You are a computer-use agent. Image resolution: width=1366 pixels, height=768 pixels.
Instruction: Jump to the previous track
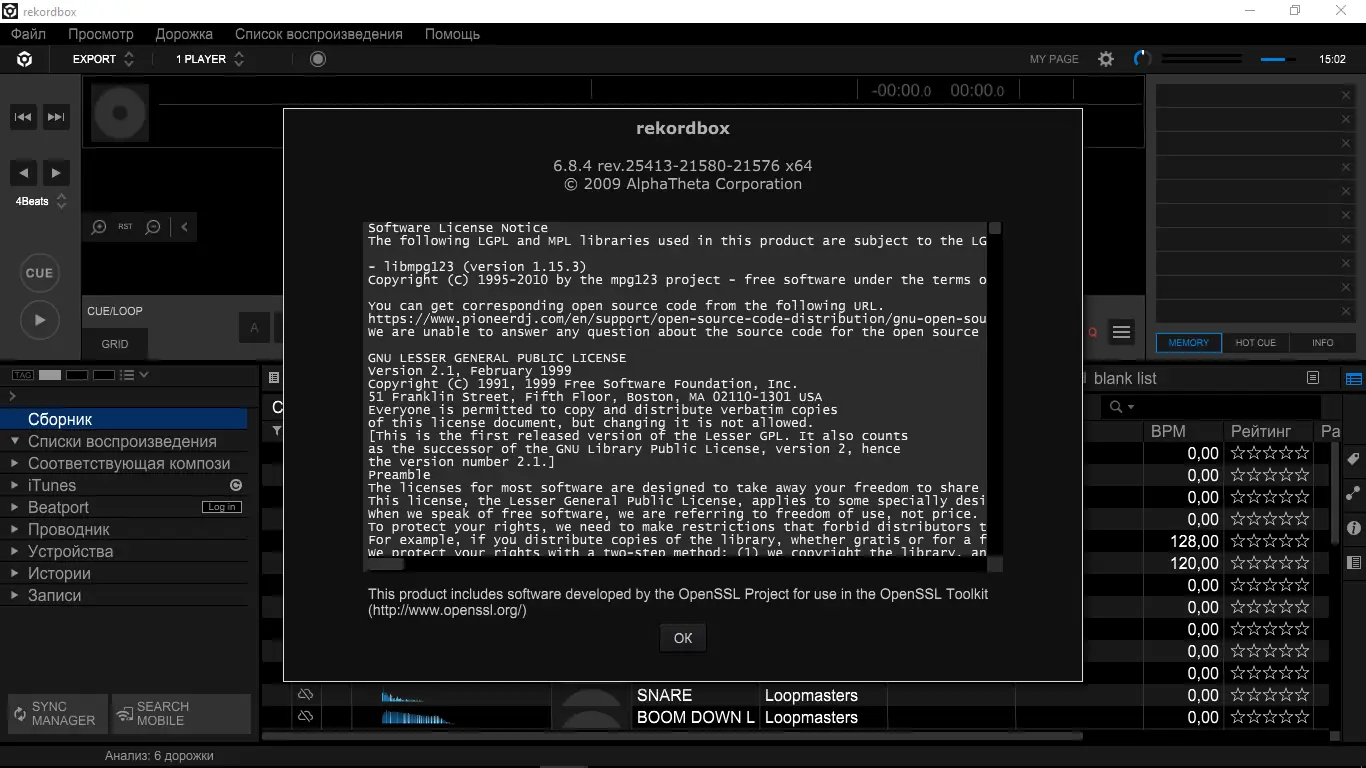pyautogui.click(x=23, y=117)
